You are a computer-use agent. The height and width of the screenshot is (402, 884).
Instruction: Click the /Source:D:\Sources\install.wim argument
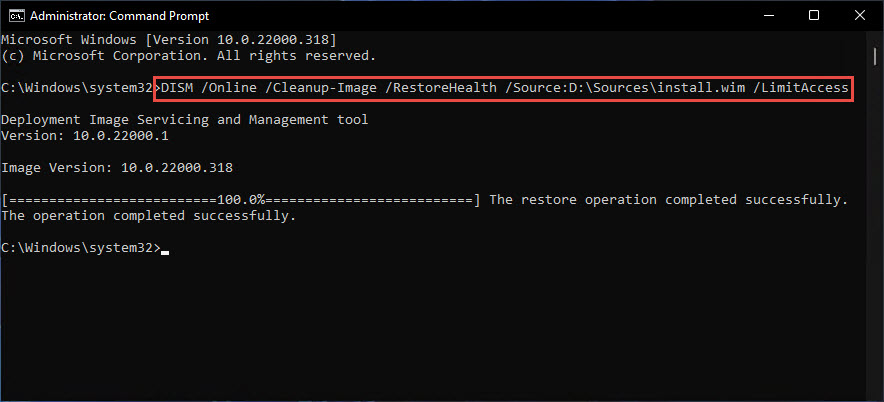pyautogui.click(x=630, y=88)
